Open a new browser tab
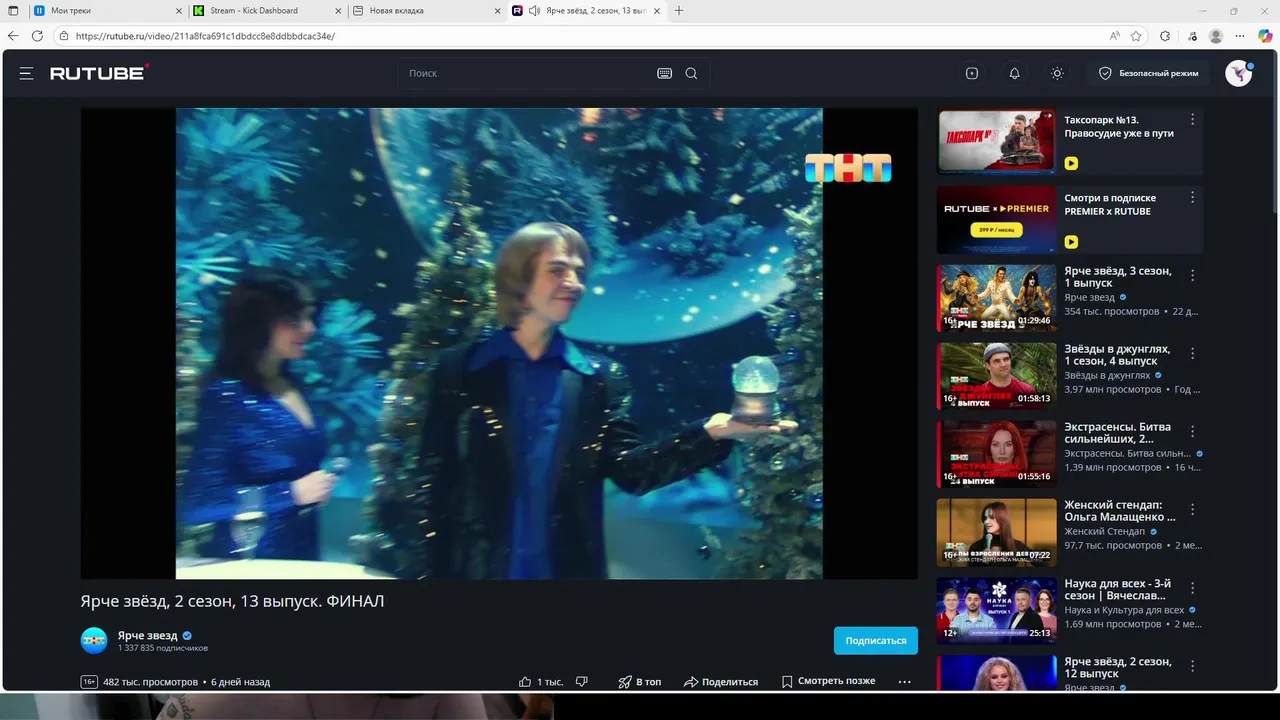Viewport: 1280px width, 720px height. click(x=679, y=10)
